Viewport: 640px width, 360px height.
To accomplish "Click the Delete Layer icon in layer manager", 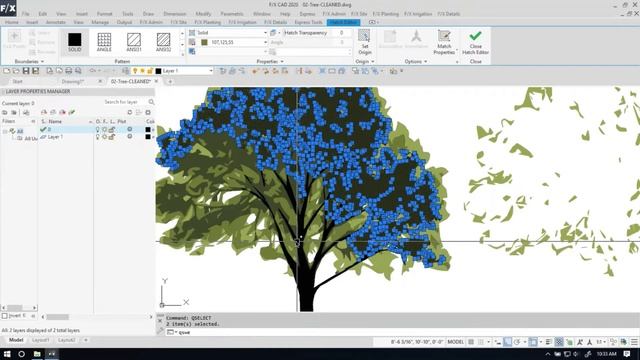I will tap(62, 112).
